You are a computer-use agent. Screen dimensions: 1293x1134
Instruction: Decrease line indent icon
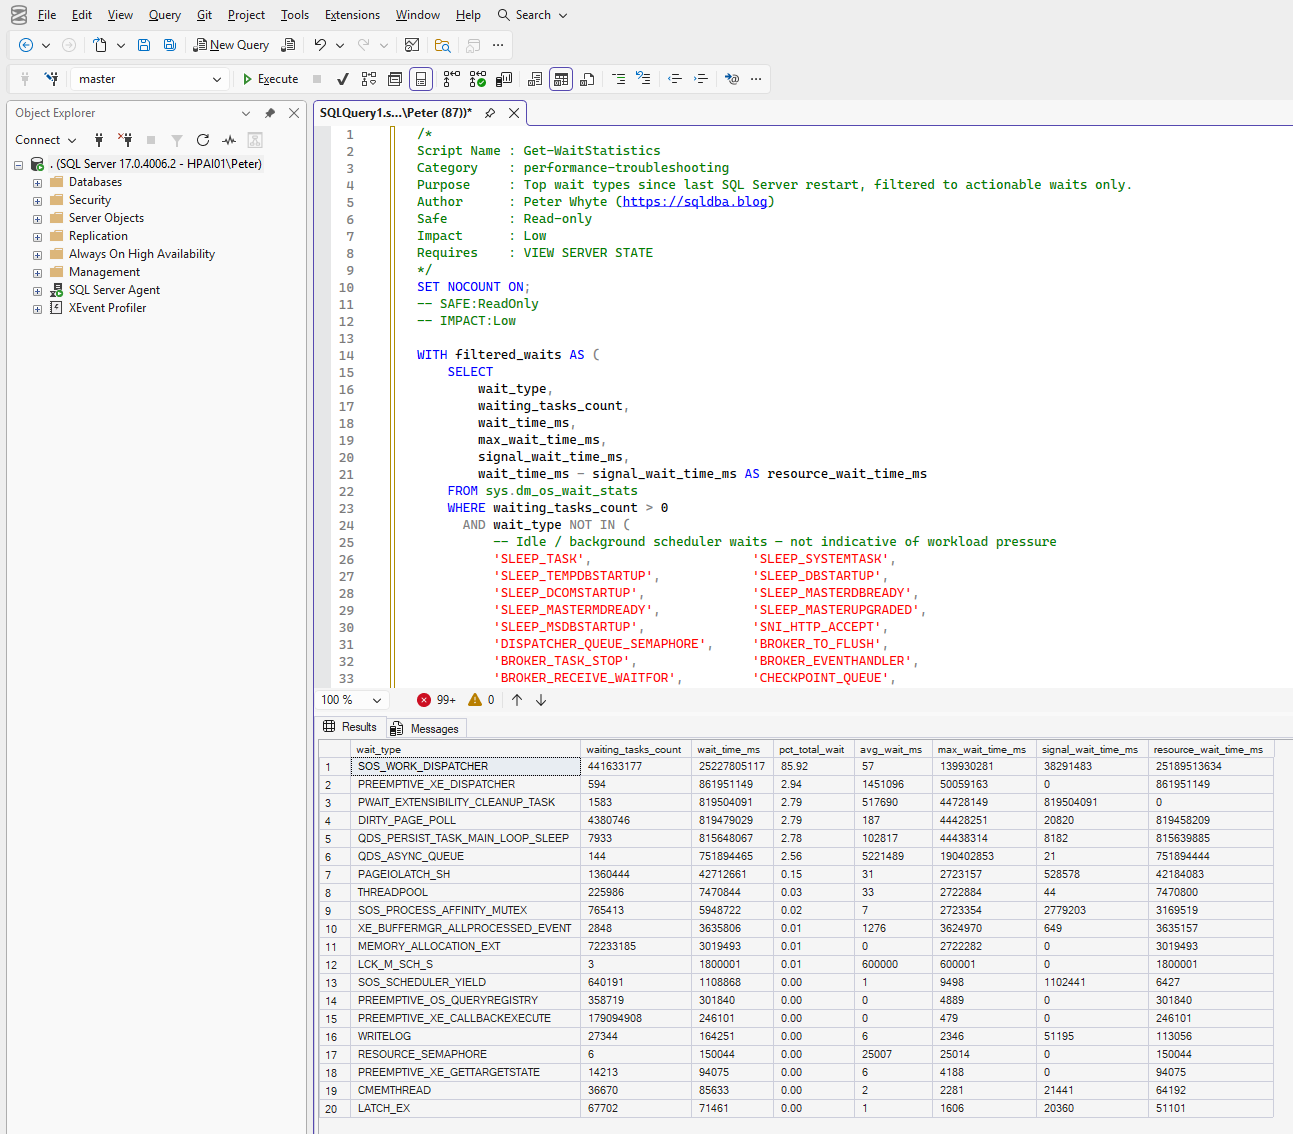point(675,79)
